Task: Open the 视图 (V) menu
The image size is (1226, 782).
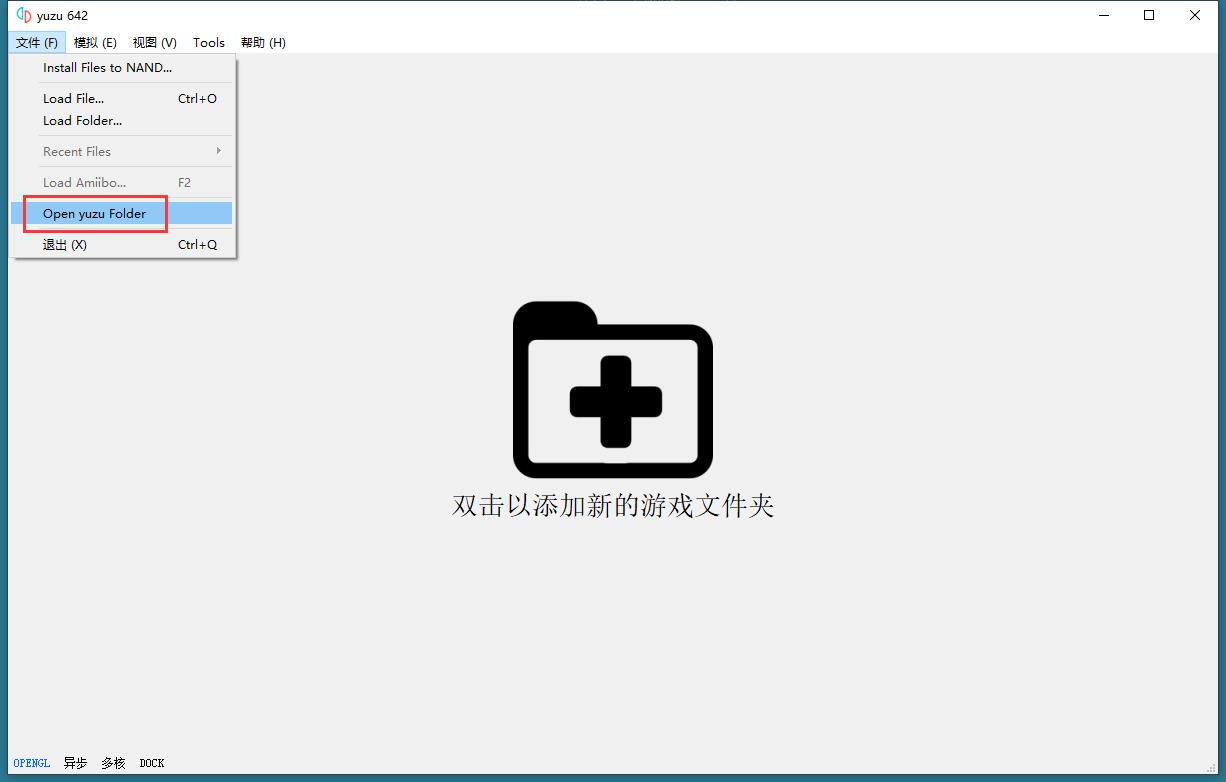Action: [x=154, y=42]
